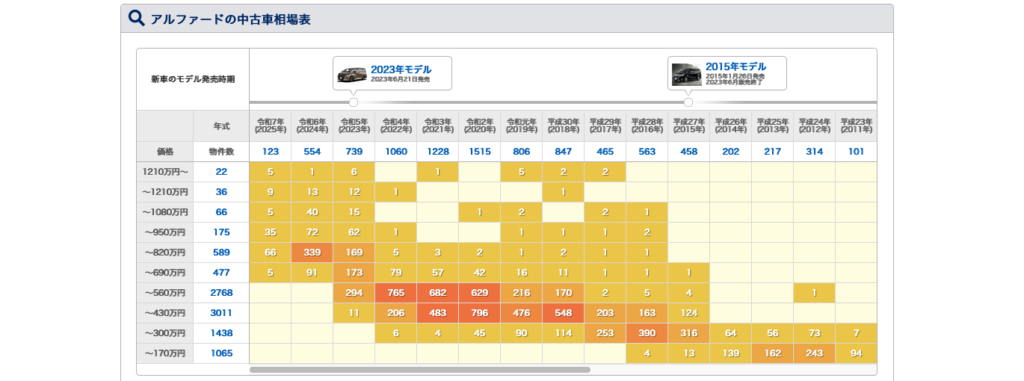Viewport: 1024px width, 381px height.
Task: Click the 2015年モデル title link
Action: click(x=735, y=67)
